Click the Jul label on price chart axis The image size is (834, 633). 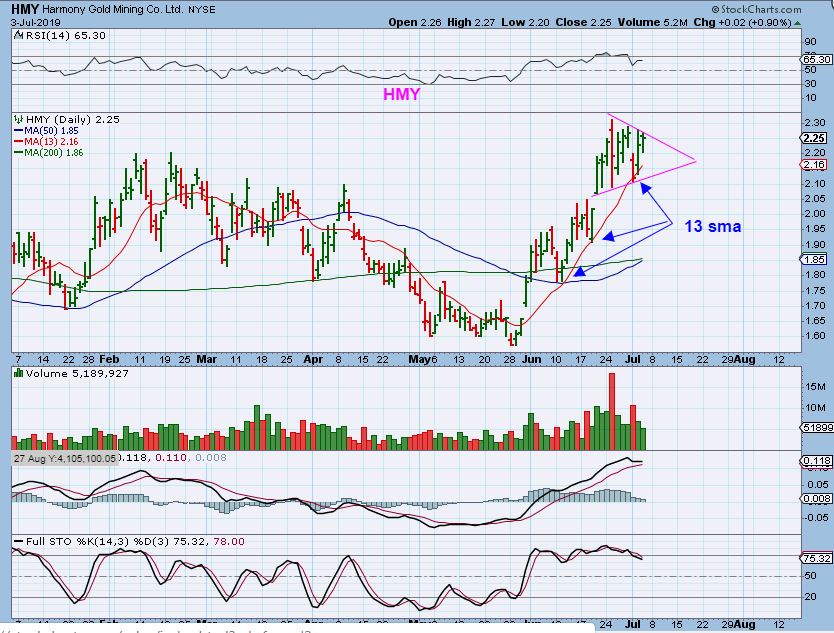point(632,360)
